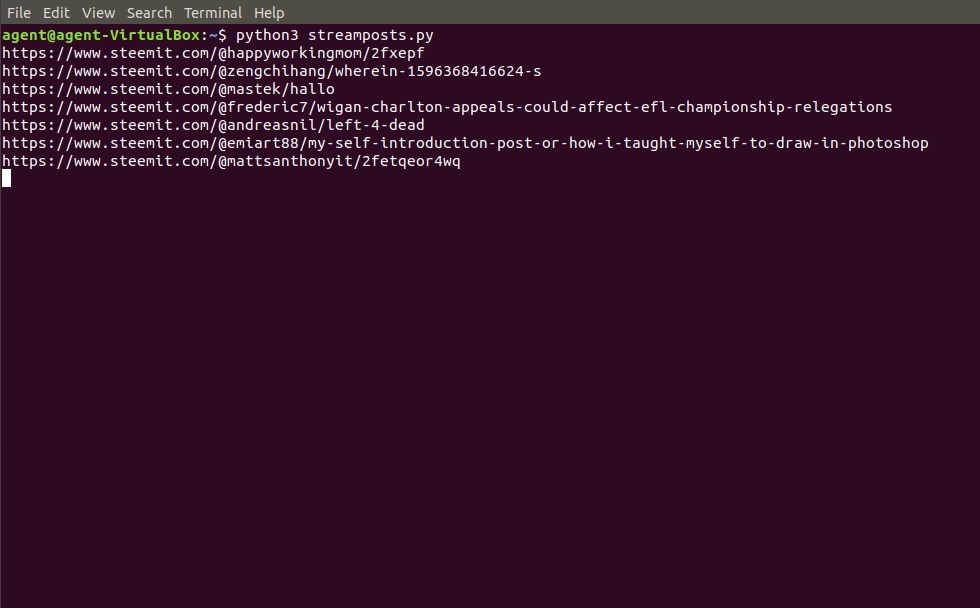Viewport: 980px width, 608px height.
Task: Open the View menu
Action: click(x=98, y=13)
